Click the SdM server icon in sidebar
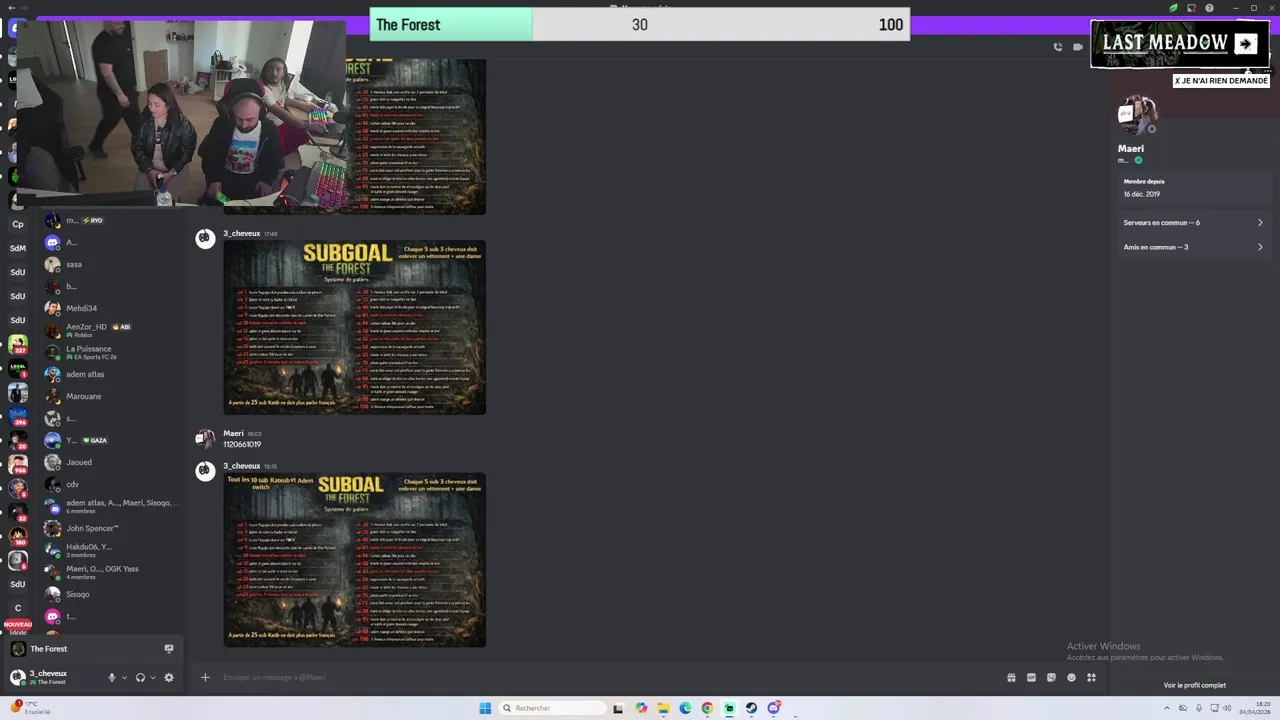The width and height of the screenshot is (1280, 720). point(18,248)
